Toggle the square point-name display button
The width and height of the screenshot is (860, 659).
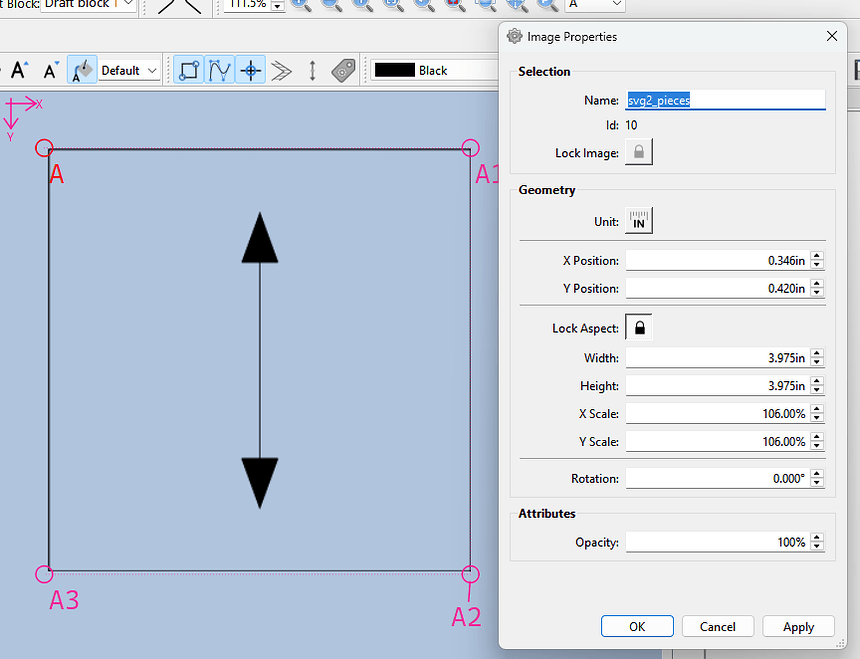pos(189,70)
